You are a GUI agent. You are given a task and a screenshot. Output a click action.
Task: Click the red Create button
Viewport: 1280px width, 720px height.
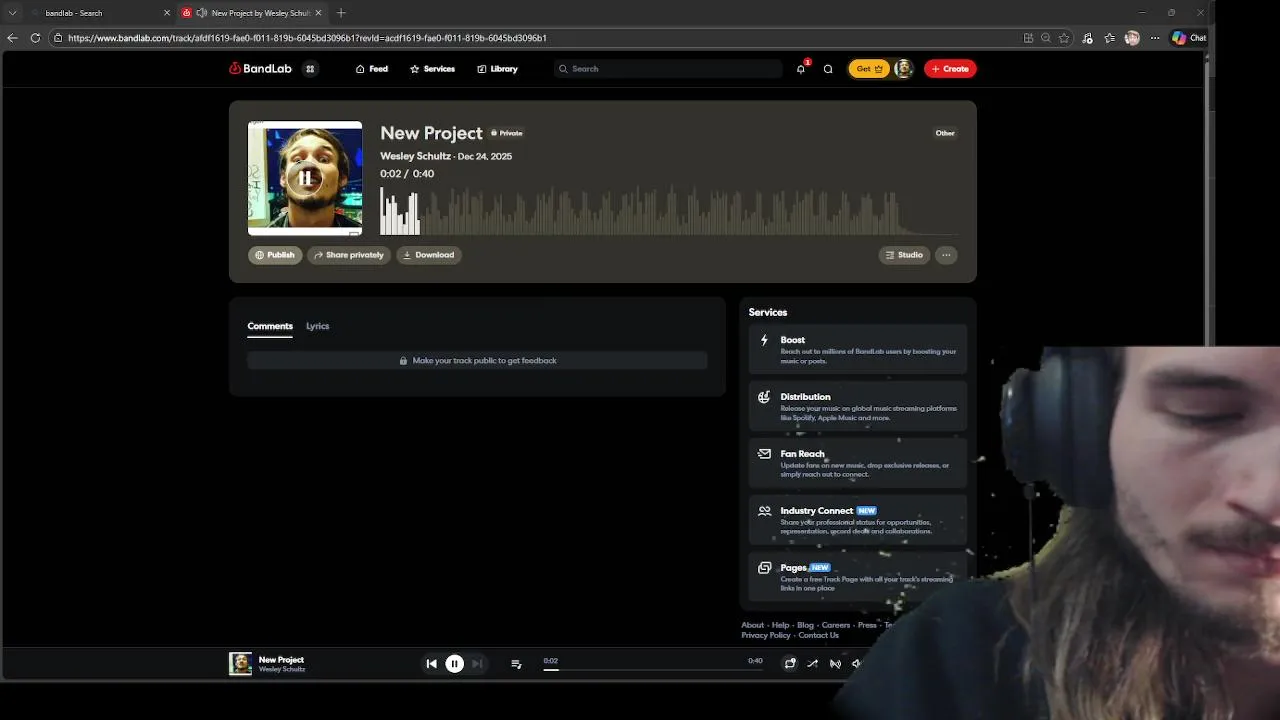click(x=950, y=69)
